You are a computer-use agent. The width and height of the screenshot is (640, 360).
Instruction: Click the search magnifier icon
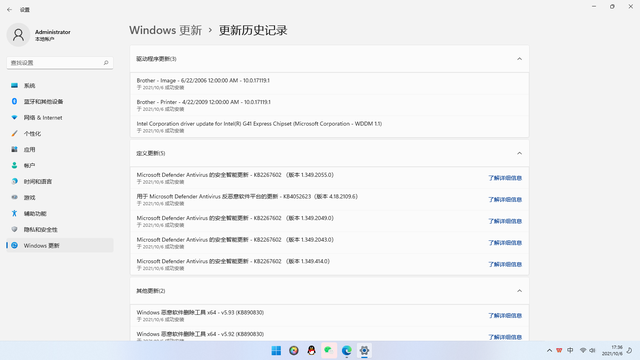point(106,63)
